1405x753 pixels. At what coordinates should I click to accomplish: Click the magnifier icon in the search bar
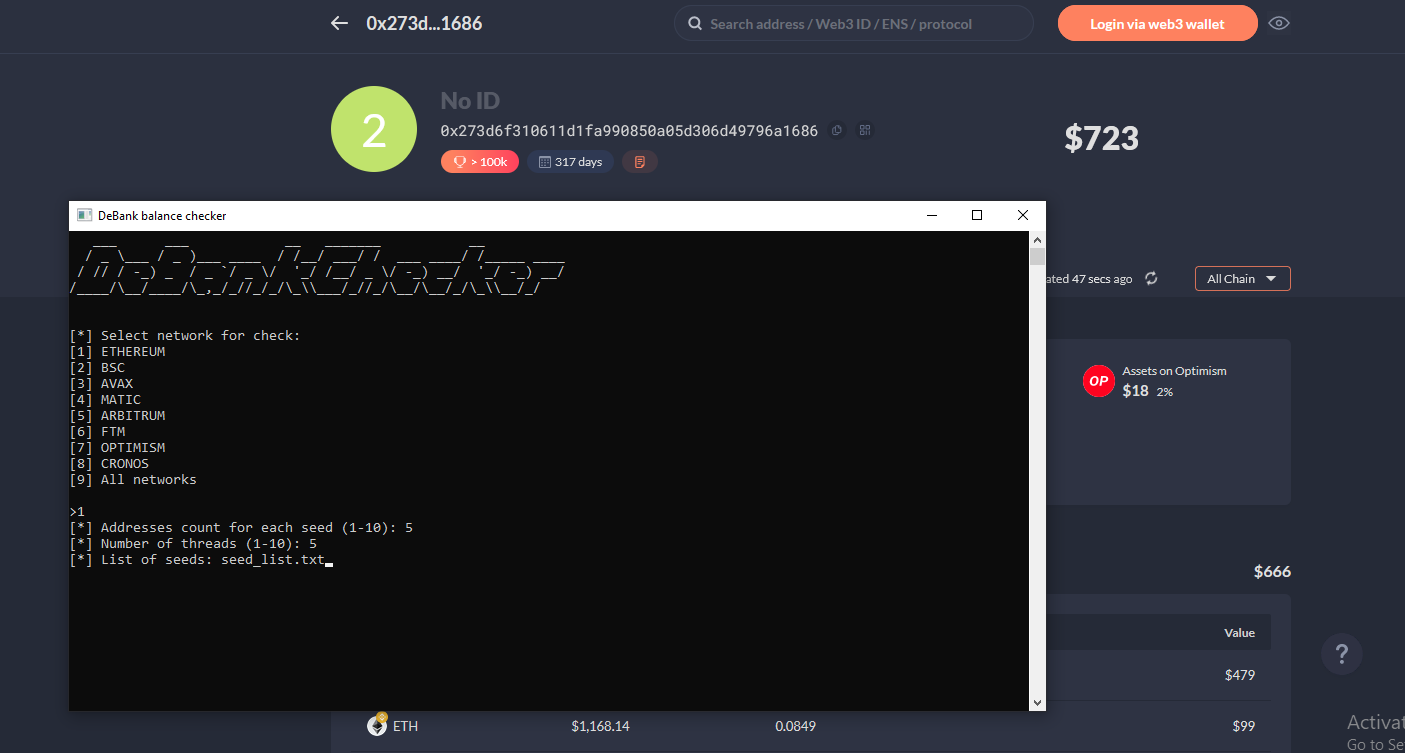click(694, 23)
